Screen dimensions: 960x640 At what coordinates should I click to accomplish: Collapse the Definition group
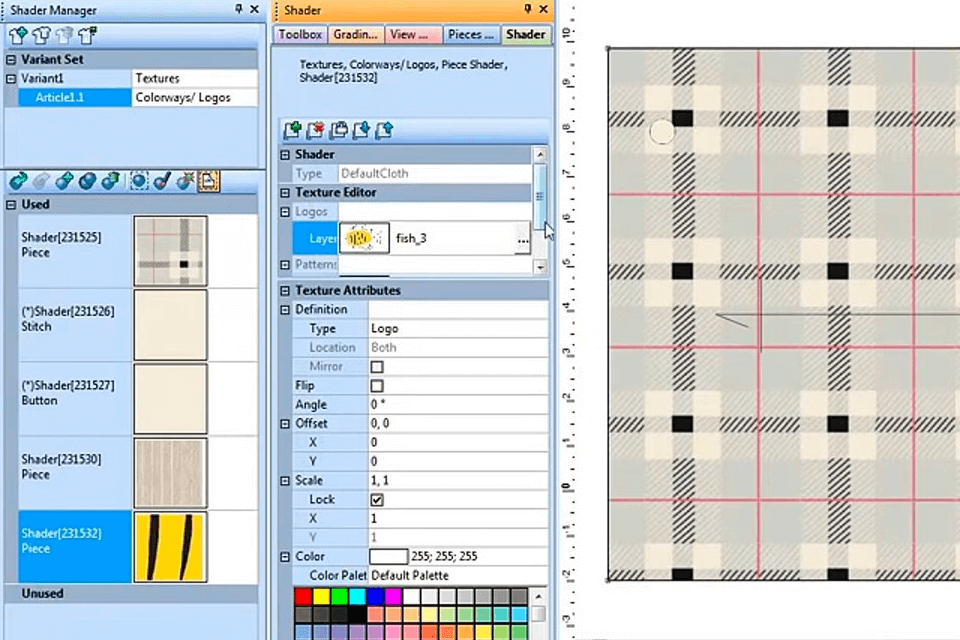(x=285, y=310)
